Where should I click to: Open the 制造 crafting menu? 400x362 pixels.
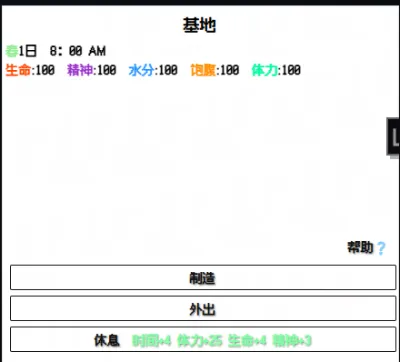(203, 278)
